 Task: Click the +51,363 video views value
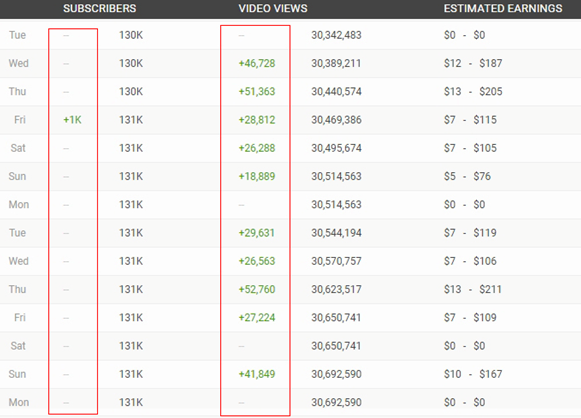pyautogui.click(x=257, y=92)
